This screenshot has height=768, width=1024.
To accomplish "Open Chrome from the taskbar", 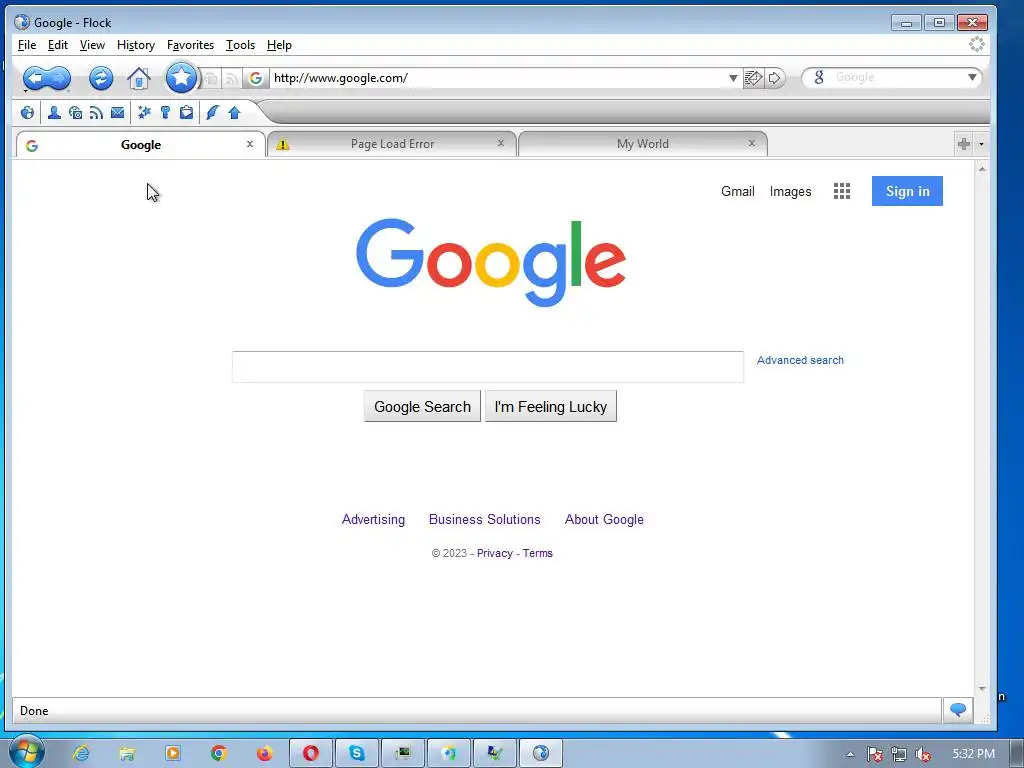I will tap(219, 753).
